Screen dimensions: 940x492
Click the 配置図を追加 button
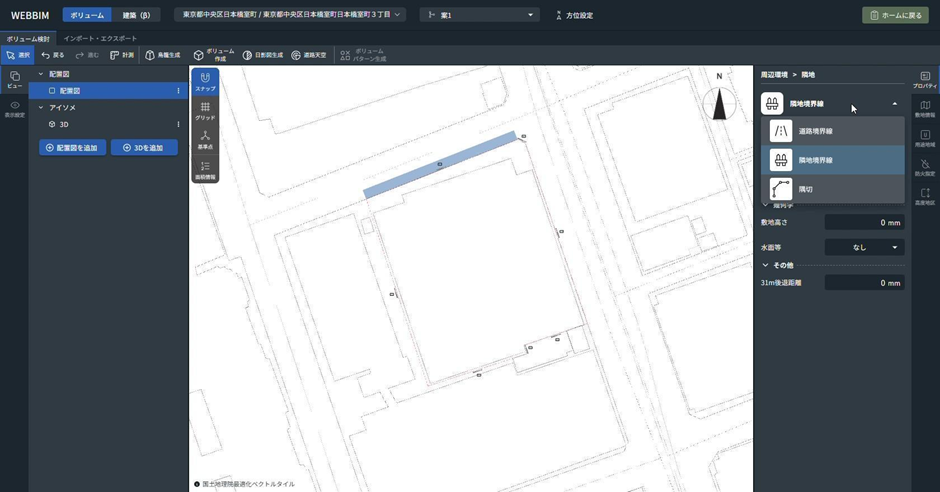(x=72, y=148)
